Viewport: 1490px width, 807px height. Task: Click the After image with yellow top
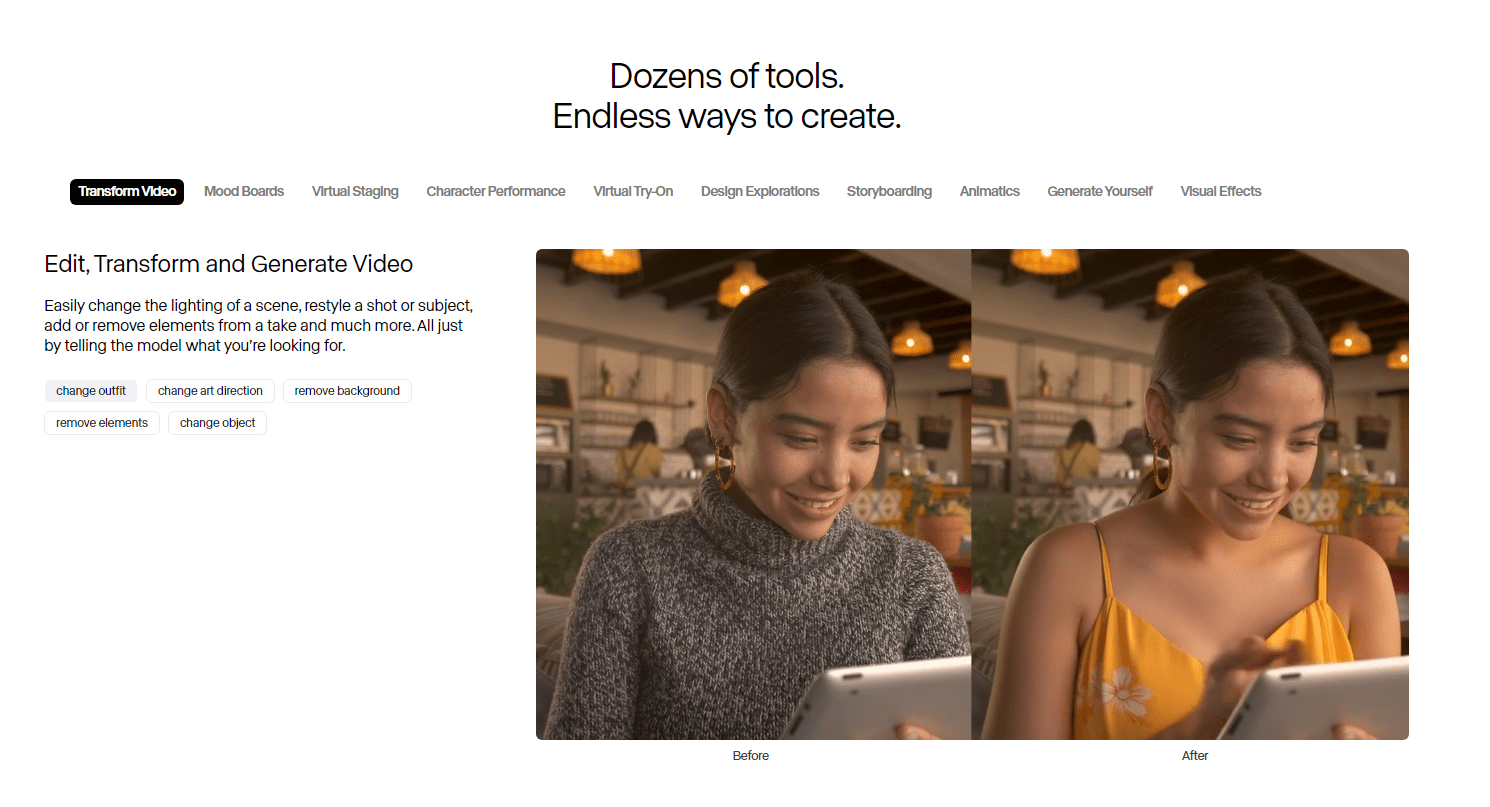pos(1190,494)
